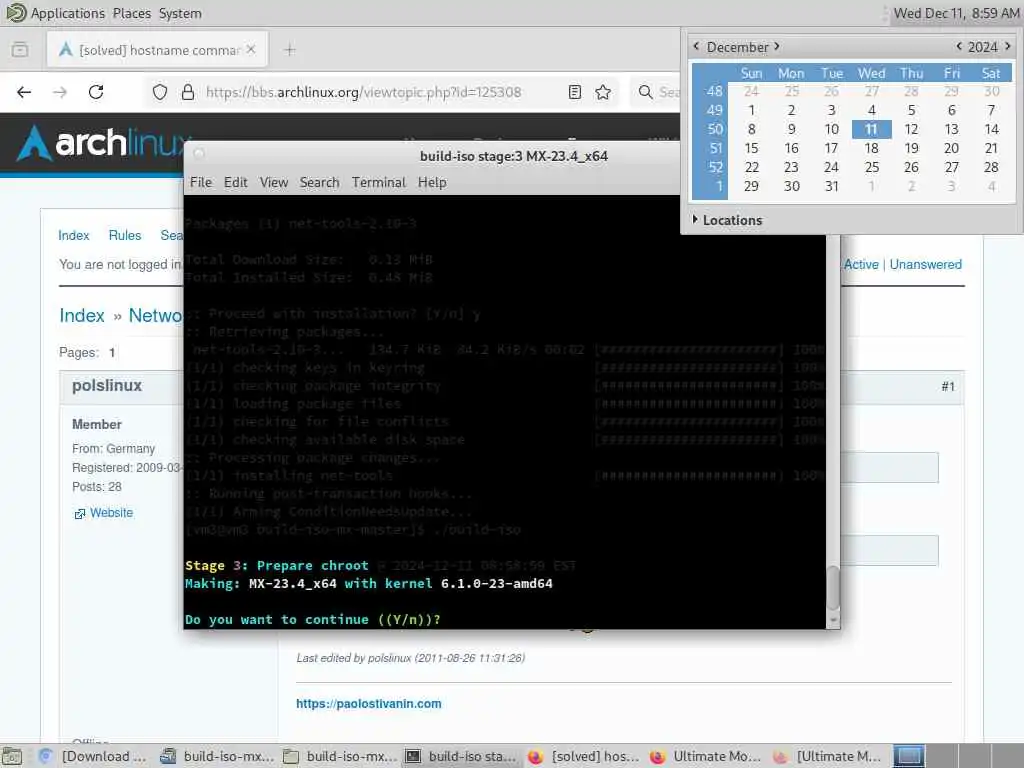Click the Firefox View icon left of tabs
Screen dimensions: 1024x768
[20, 50]
